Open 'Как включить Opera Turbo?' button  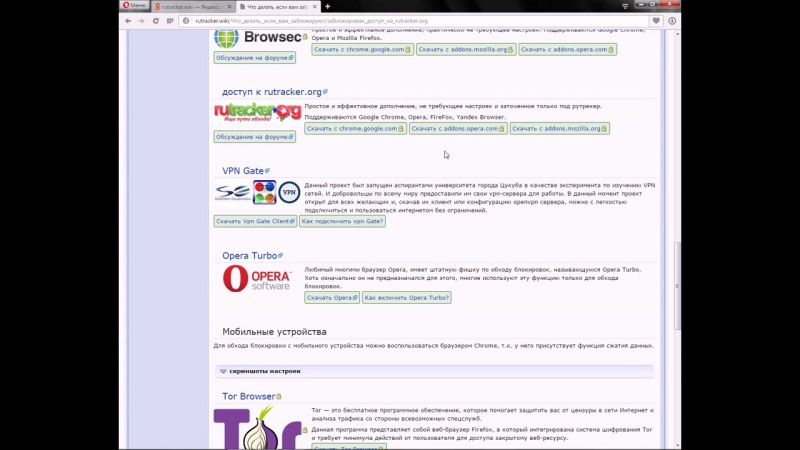(407, 297)
